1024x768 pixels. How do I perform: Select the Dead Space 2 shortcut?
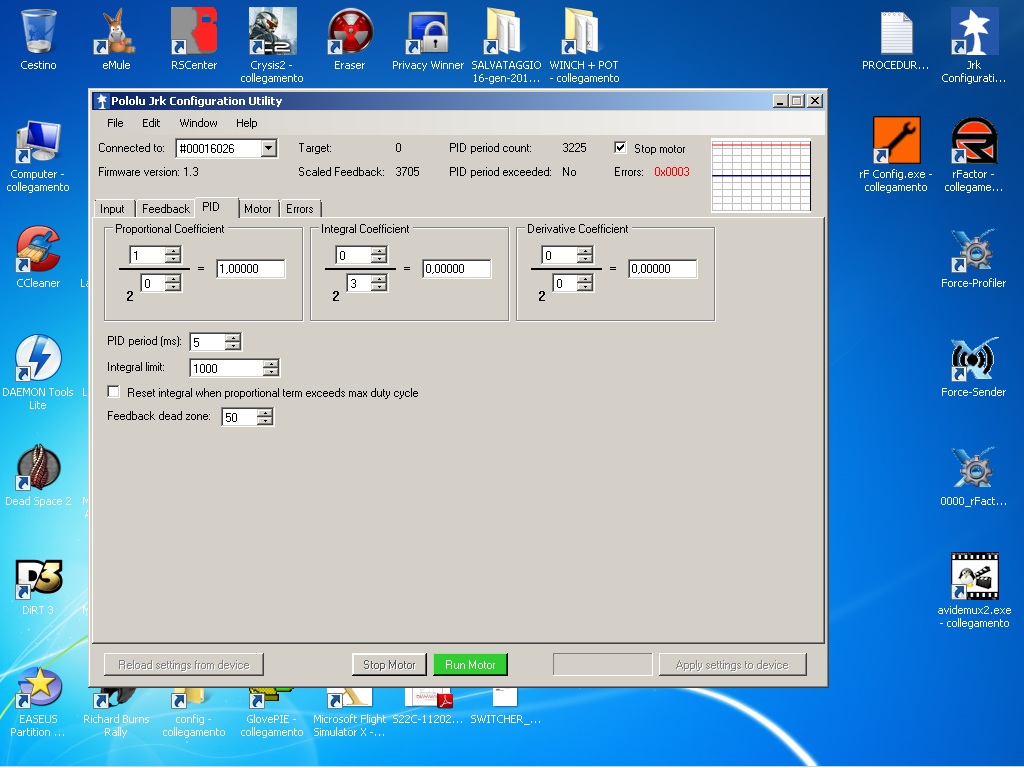(39, 468)
